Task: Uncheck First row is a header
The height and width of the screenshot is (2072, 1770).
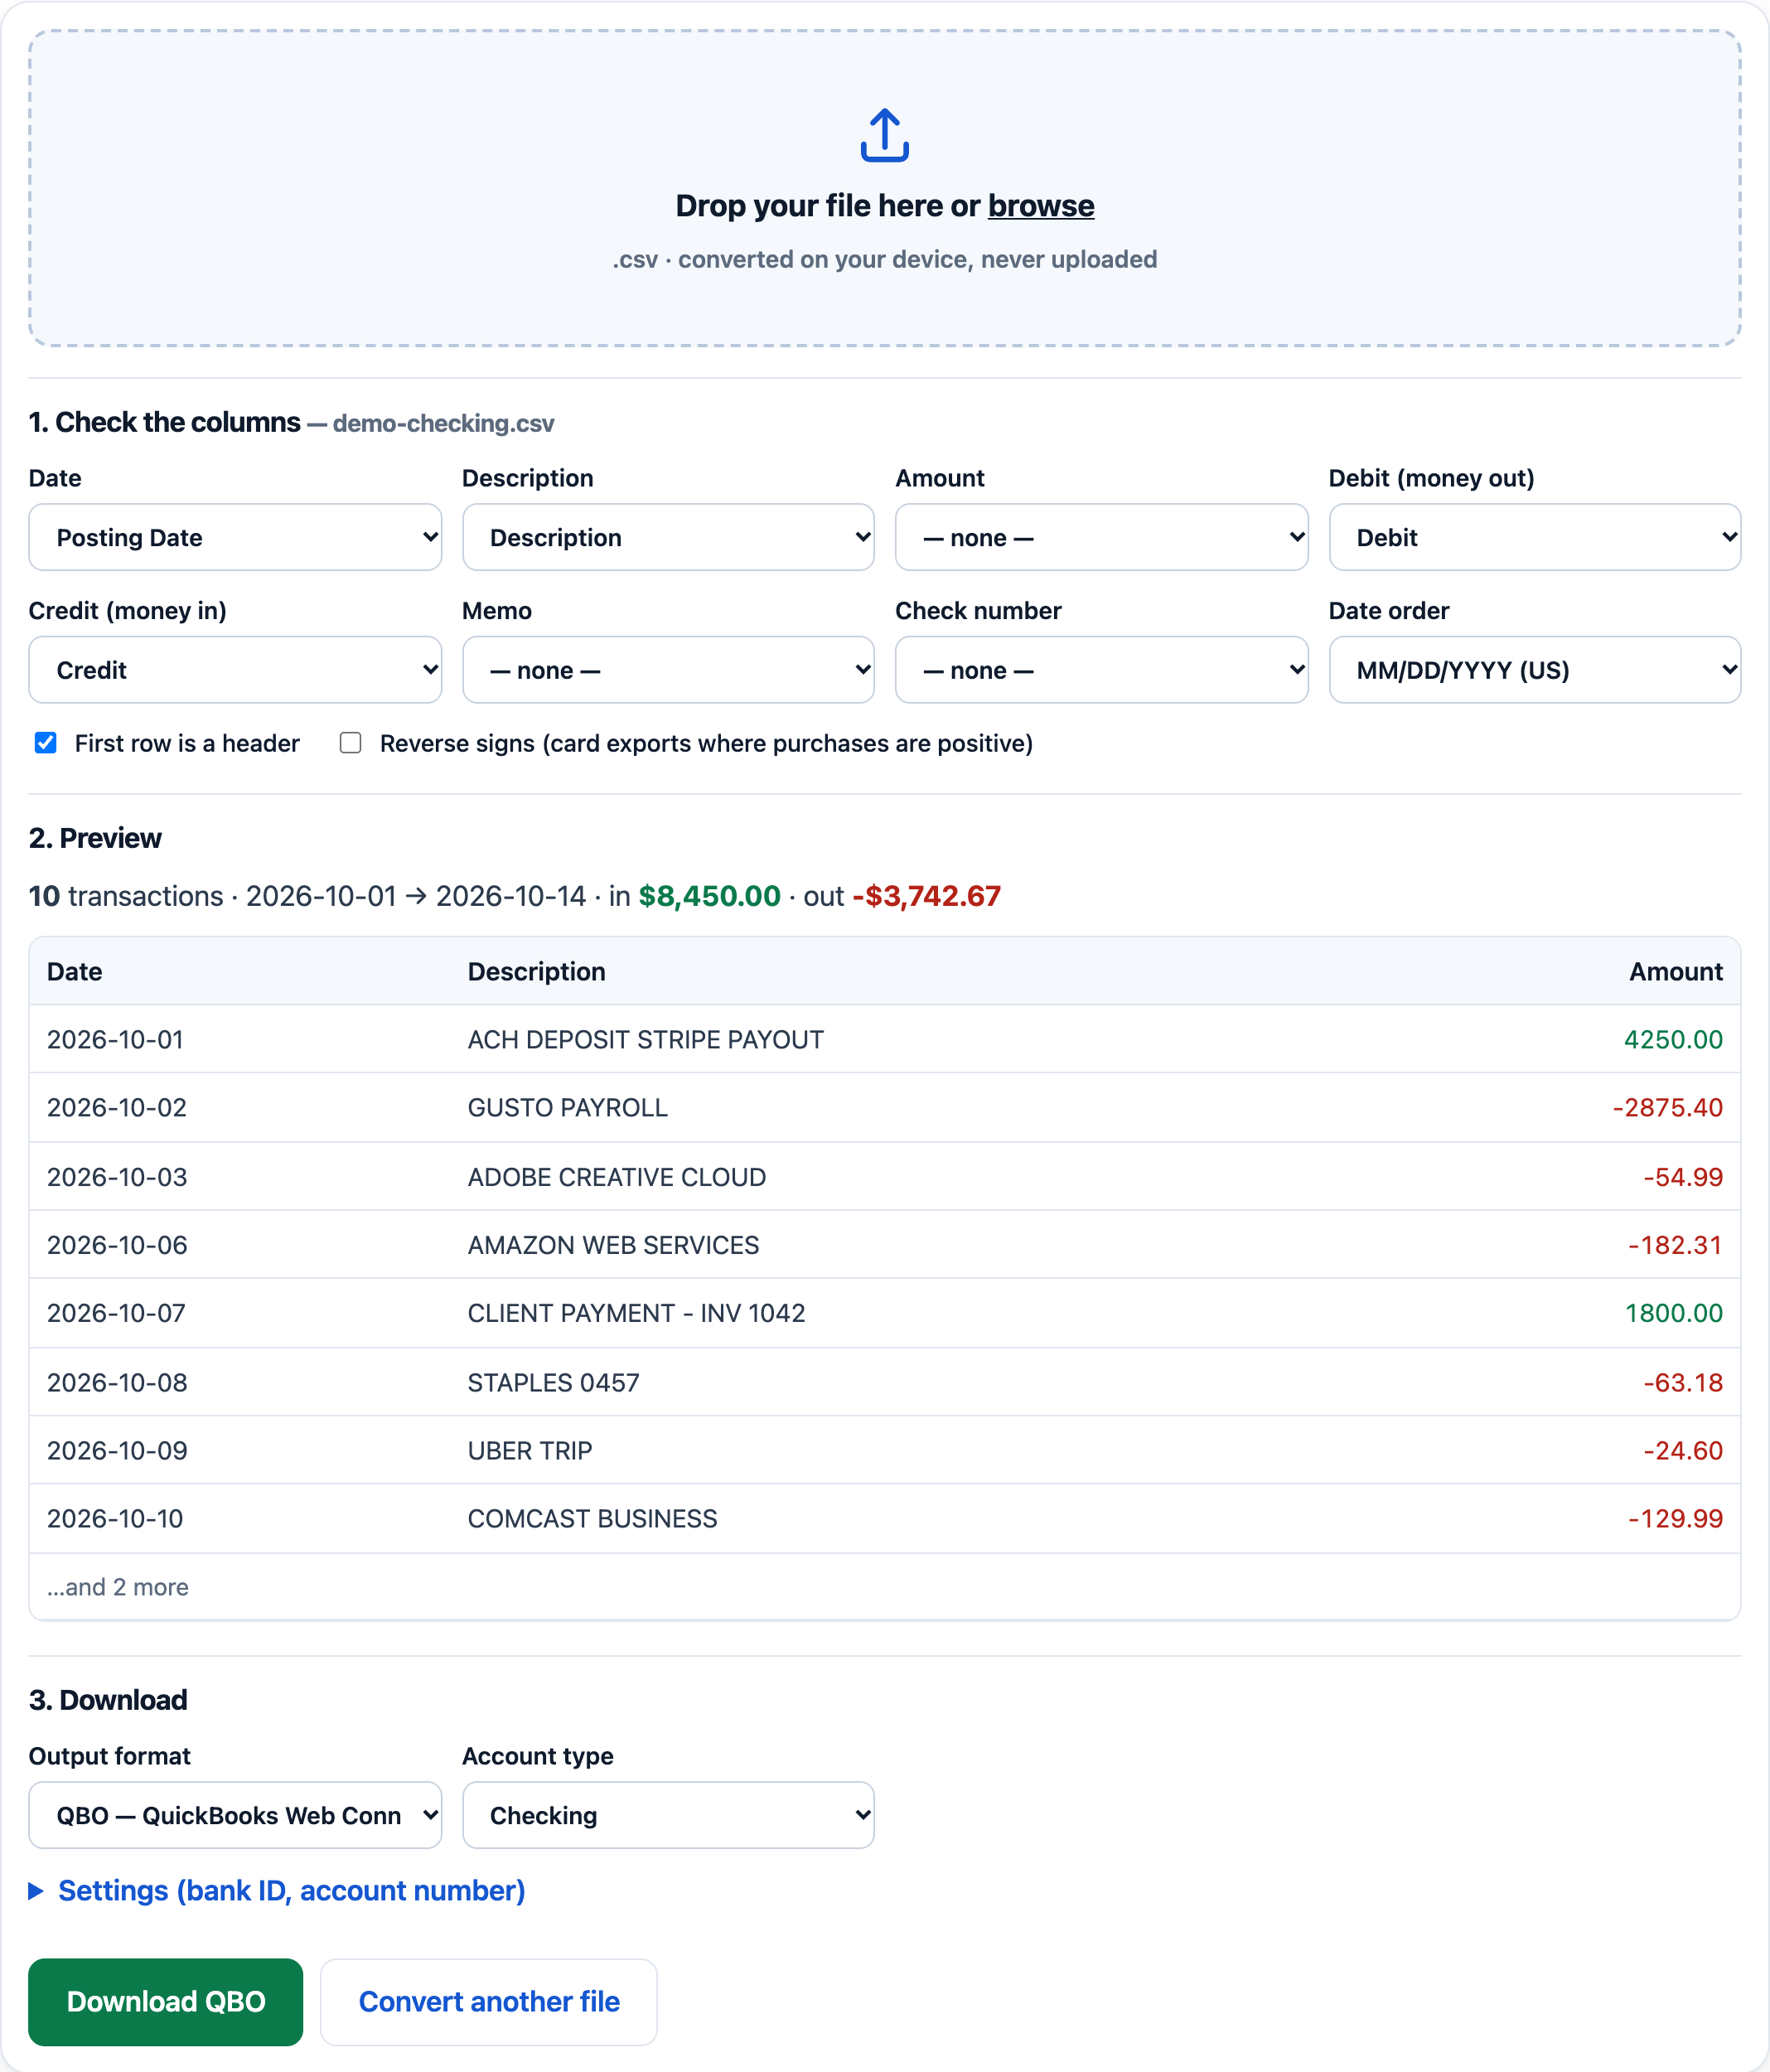Action: click(46, 743)
